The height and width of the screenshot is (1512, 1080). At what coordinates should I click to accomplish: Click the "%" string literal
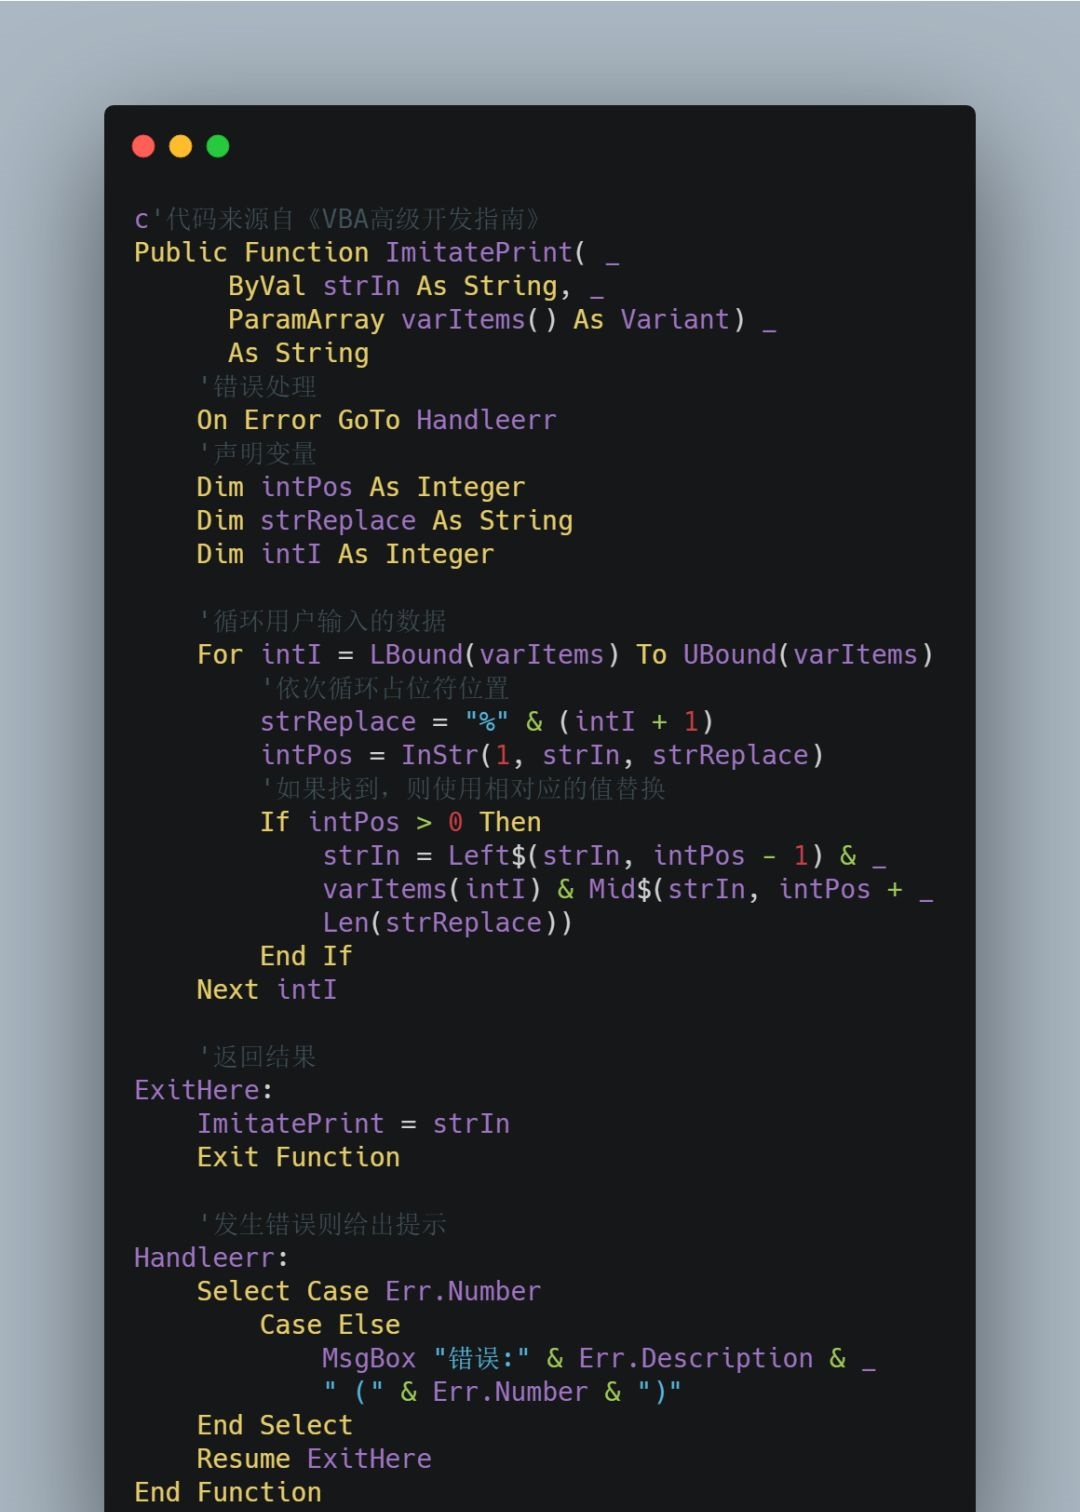487,722
